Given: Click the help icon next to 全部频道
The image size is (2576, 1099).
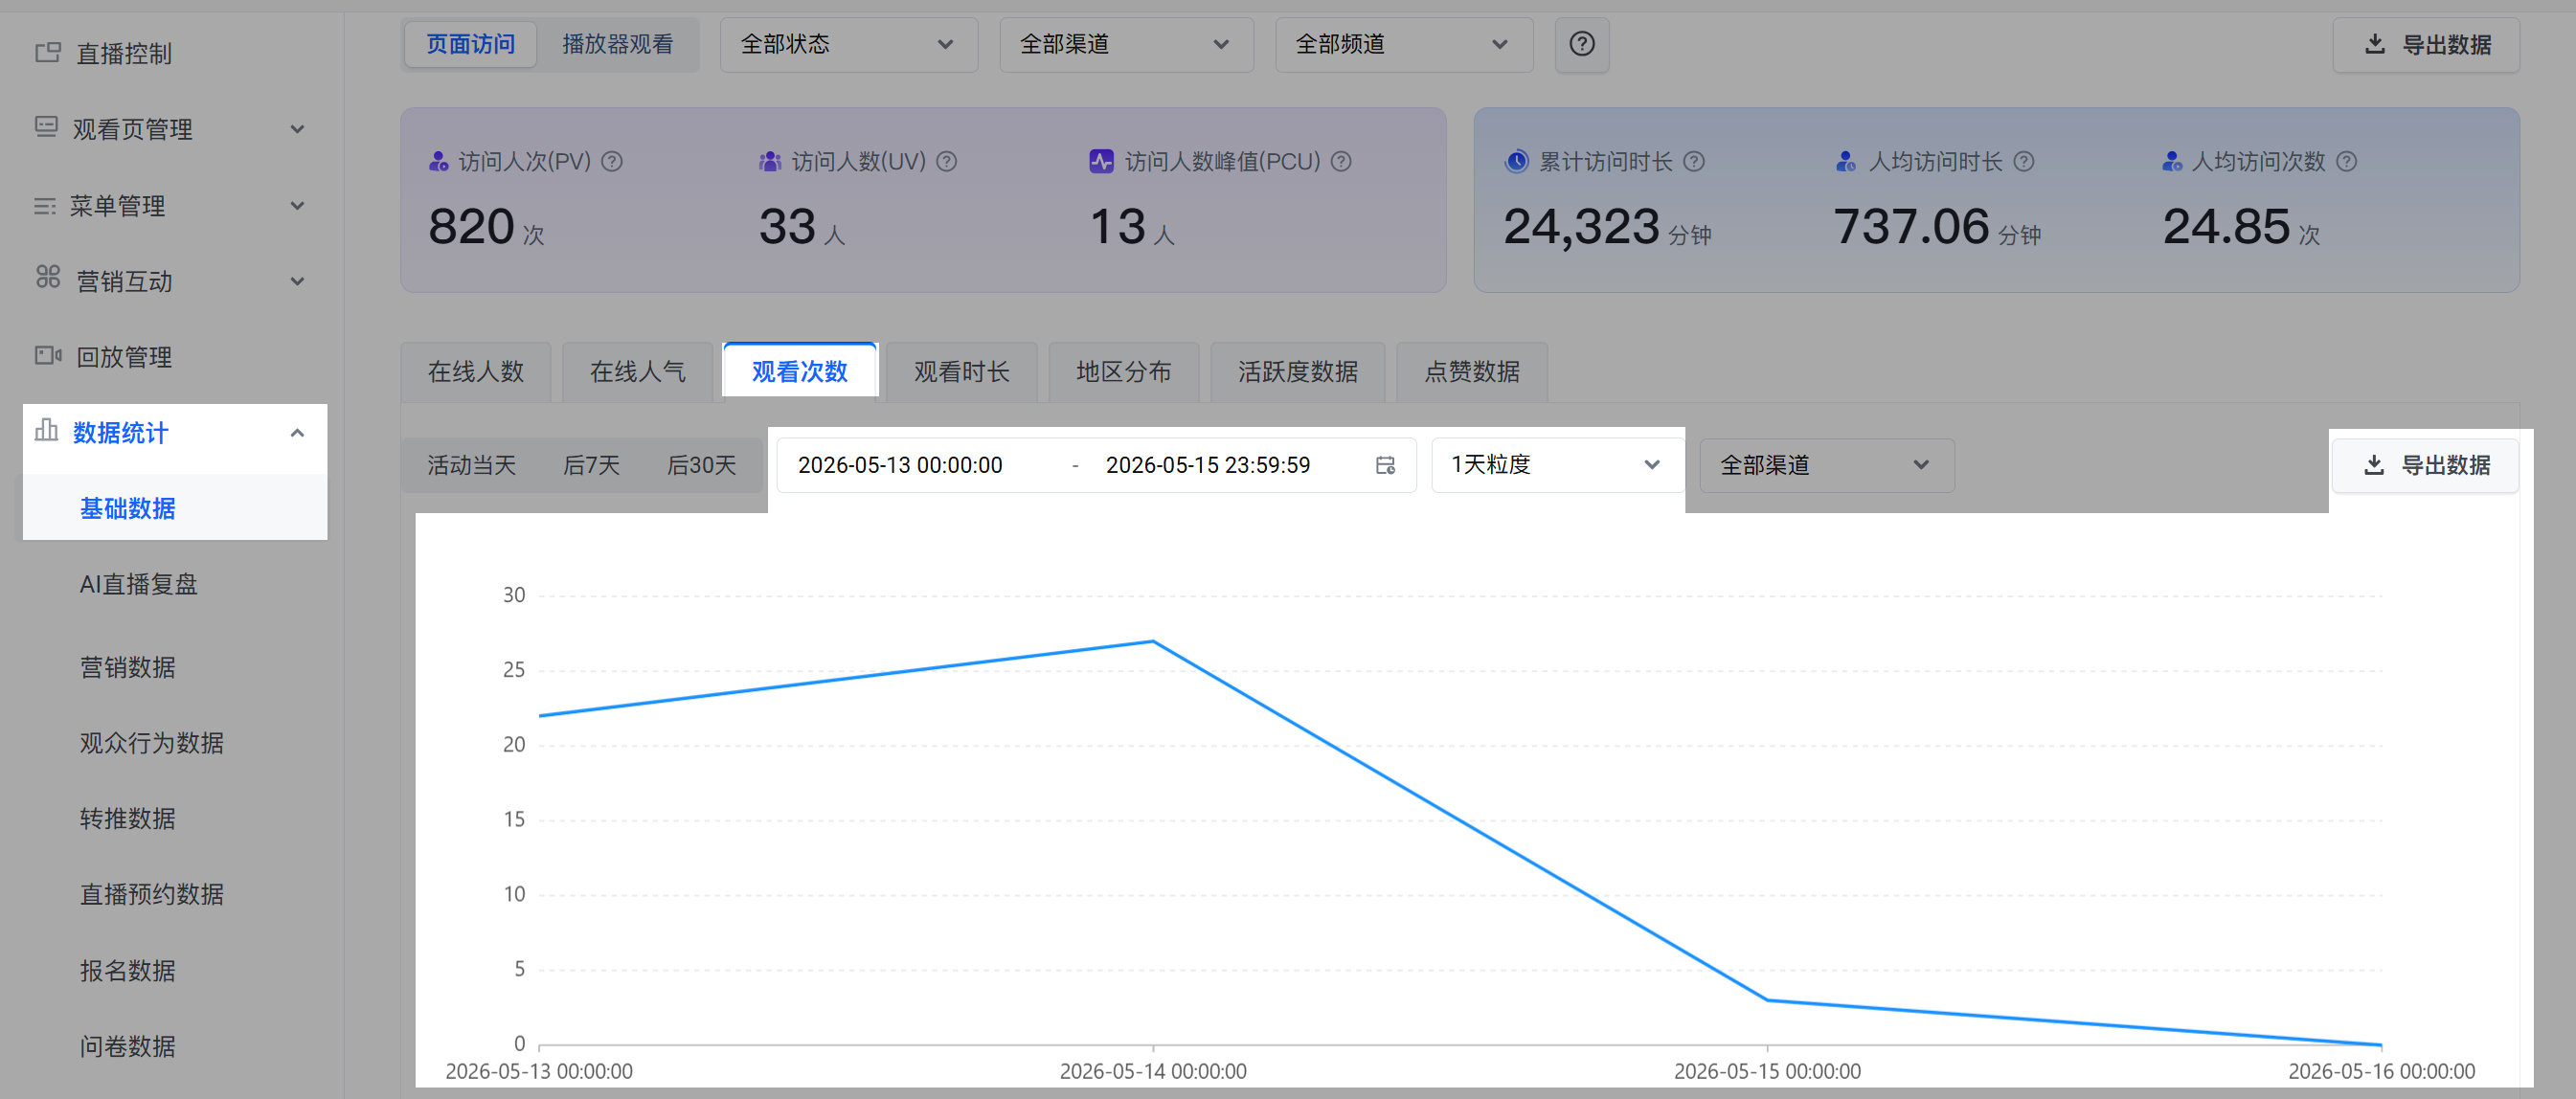Looking at the screenshot, I should click(x=1581, y=44).
